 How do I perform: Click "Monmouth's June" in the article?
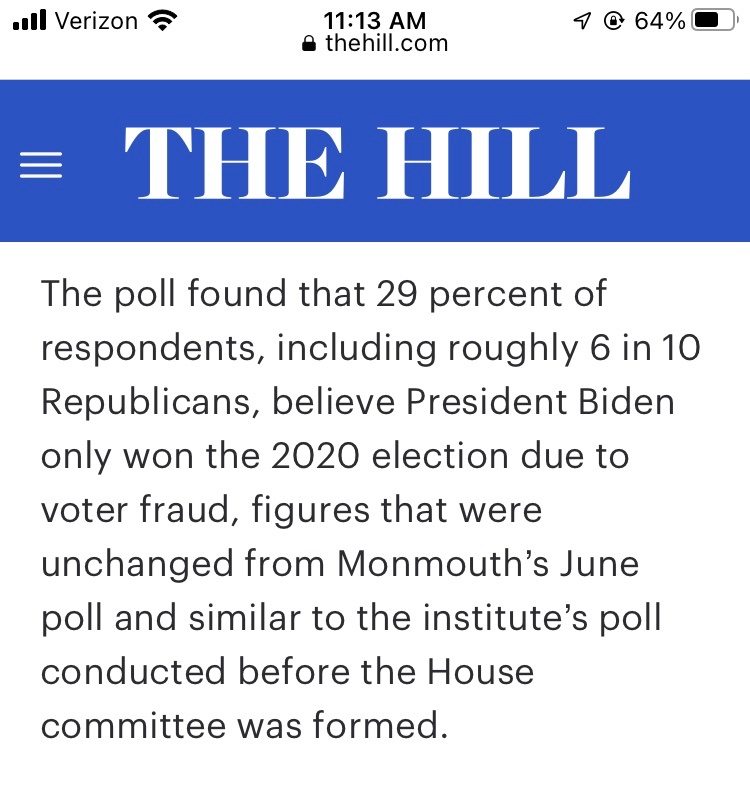pos(488,564)
